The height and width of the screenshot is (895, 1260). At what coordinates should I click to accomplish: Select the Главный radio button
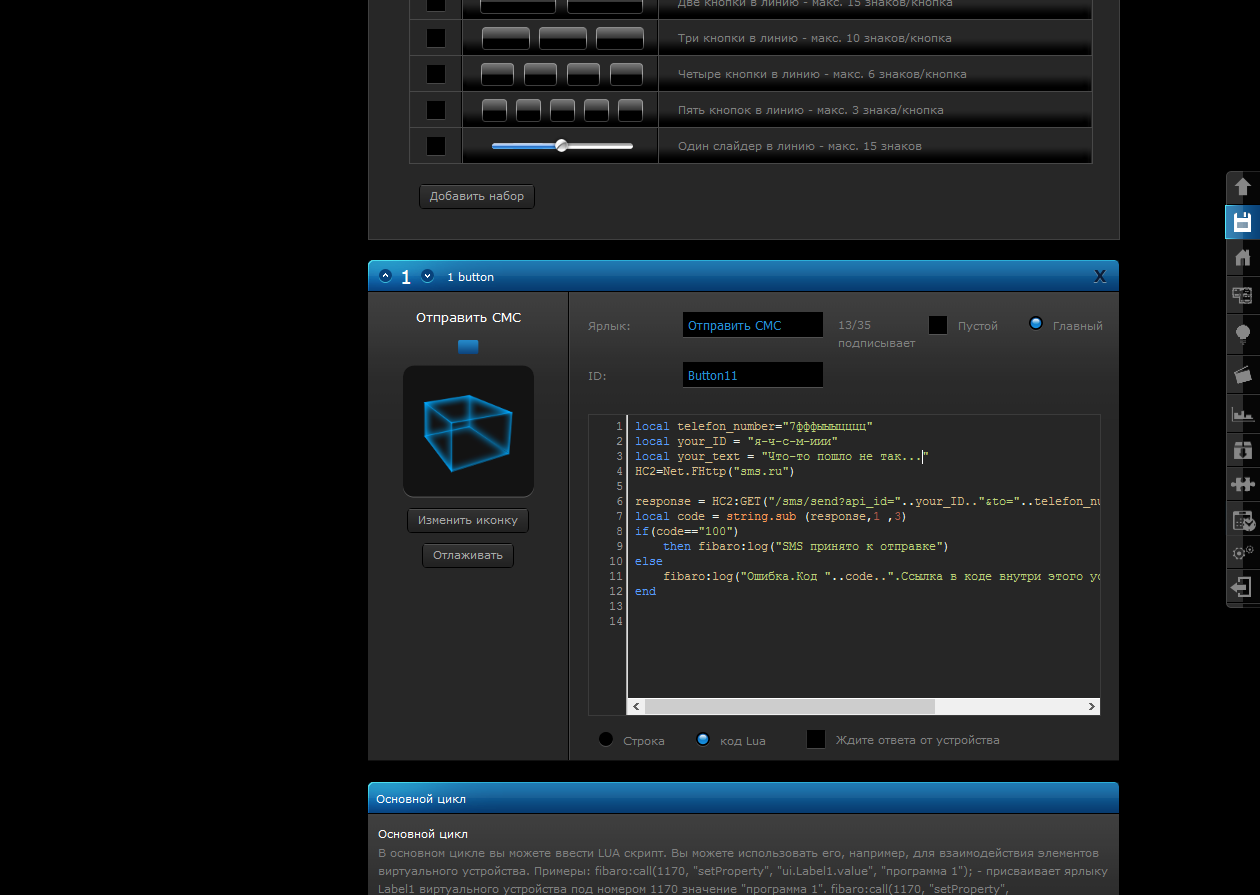pyautogui.click(x=1036, y=324)
